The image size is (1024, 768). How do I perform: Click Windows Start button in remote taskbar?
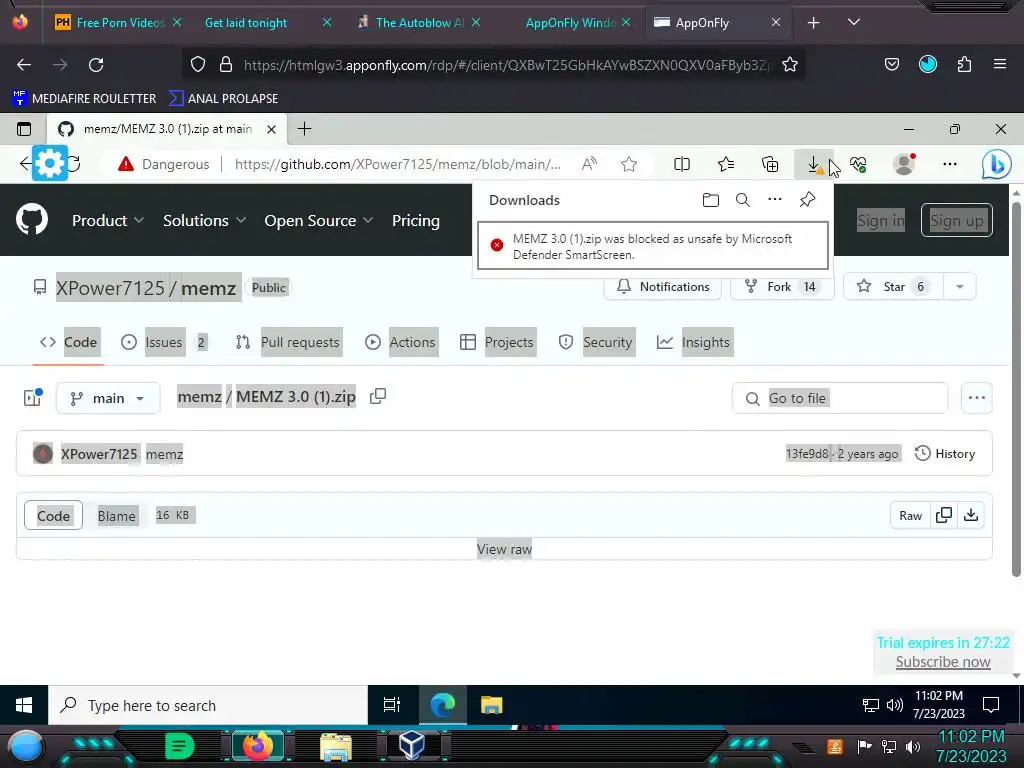pos(24,705)
